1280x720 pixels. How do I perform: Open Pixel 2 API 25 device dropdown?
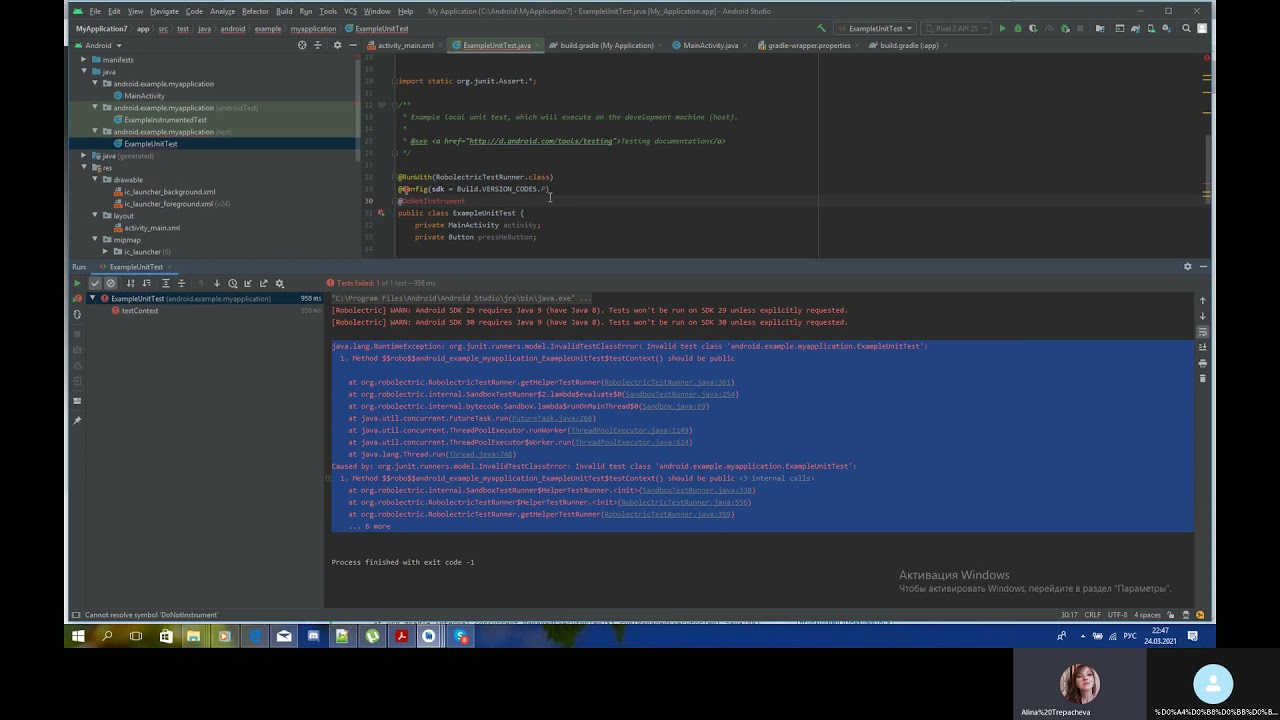click(x=956, y=29)
